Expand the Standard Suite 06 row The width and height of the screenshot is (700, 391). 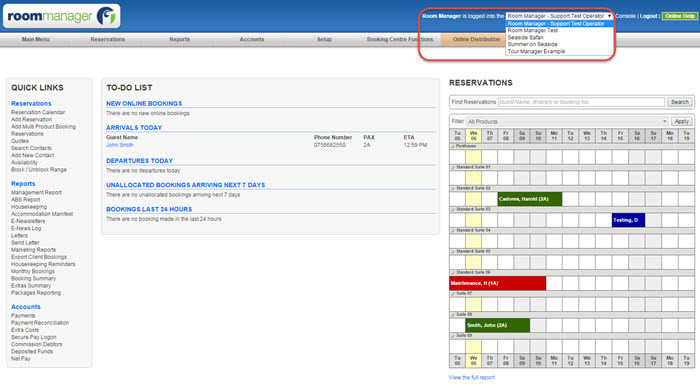[453, 272]
